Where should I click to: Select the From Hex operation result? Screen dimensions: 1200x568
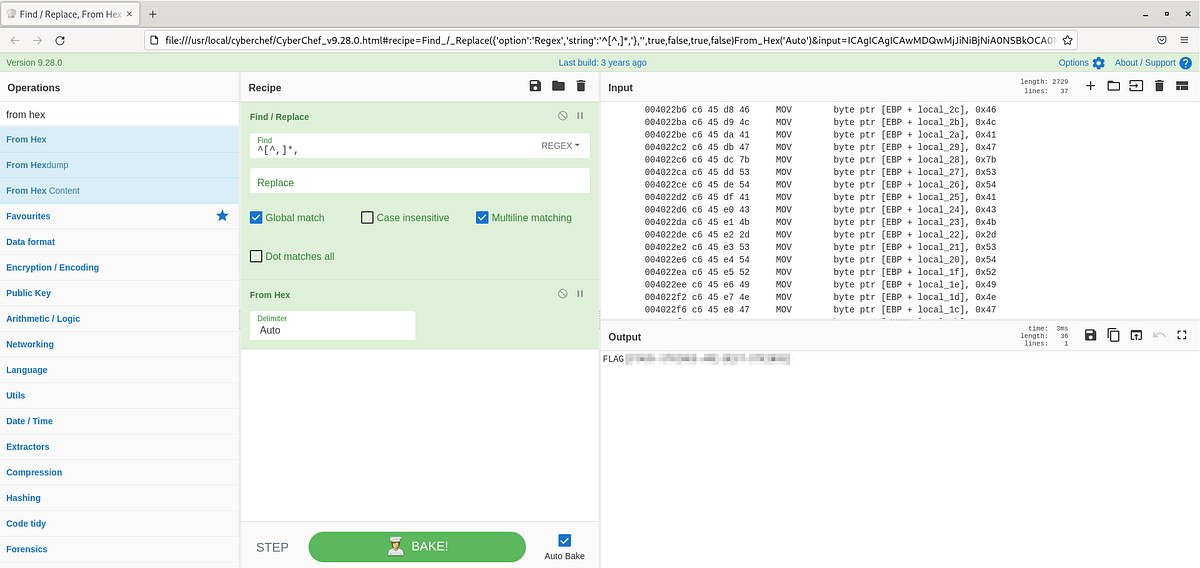point(120,139)
